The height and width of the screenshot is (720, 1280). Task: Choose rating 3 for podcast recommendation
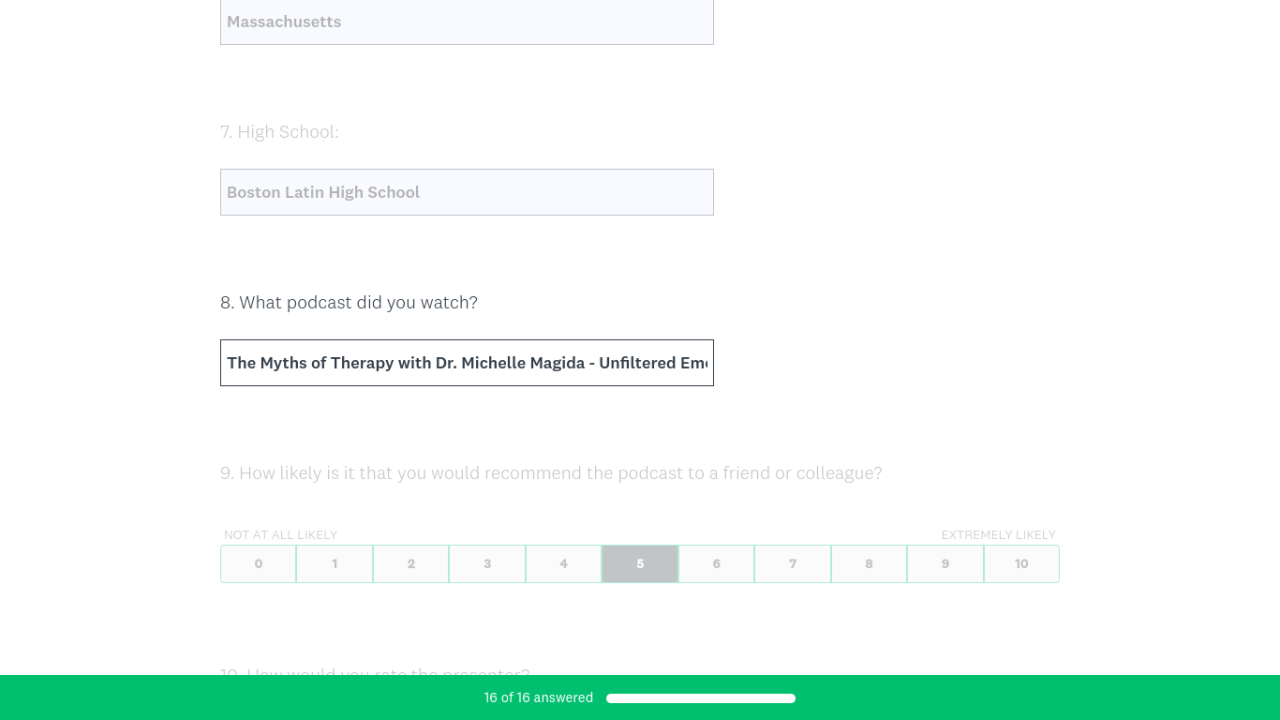tap(487, 564)
